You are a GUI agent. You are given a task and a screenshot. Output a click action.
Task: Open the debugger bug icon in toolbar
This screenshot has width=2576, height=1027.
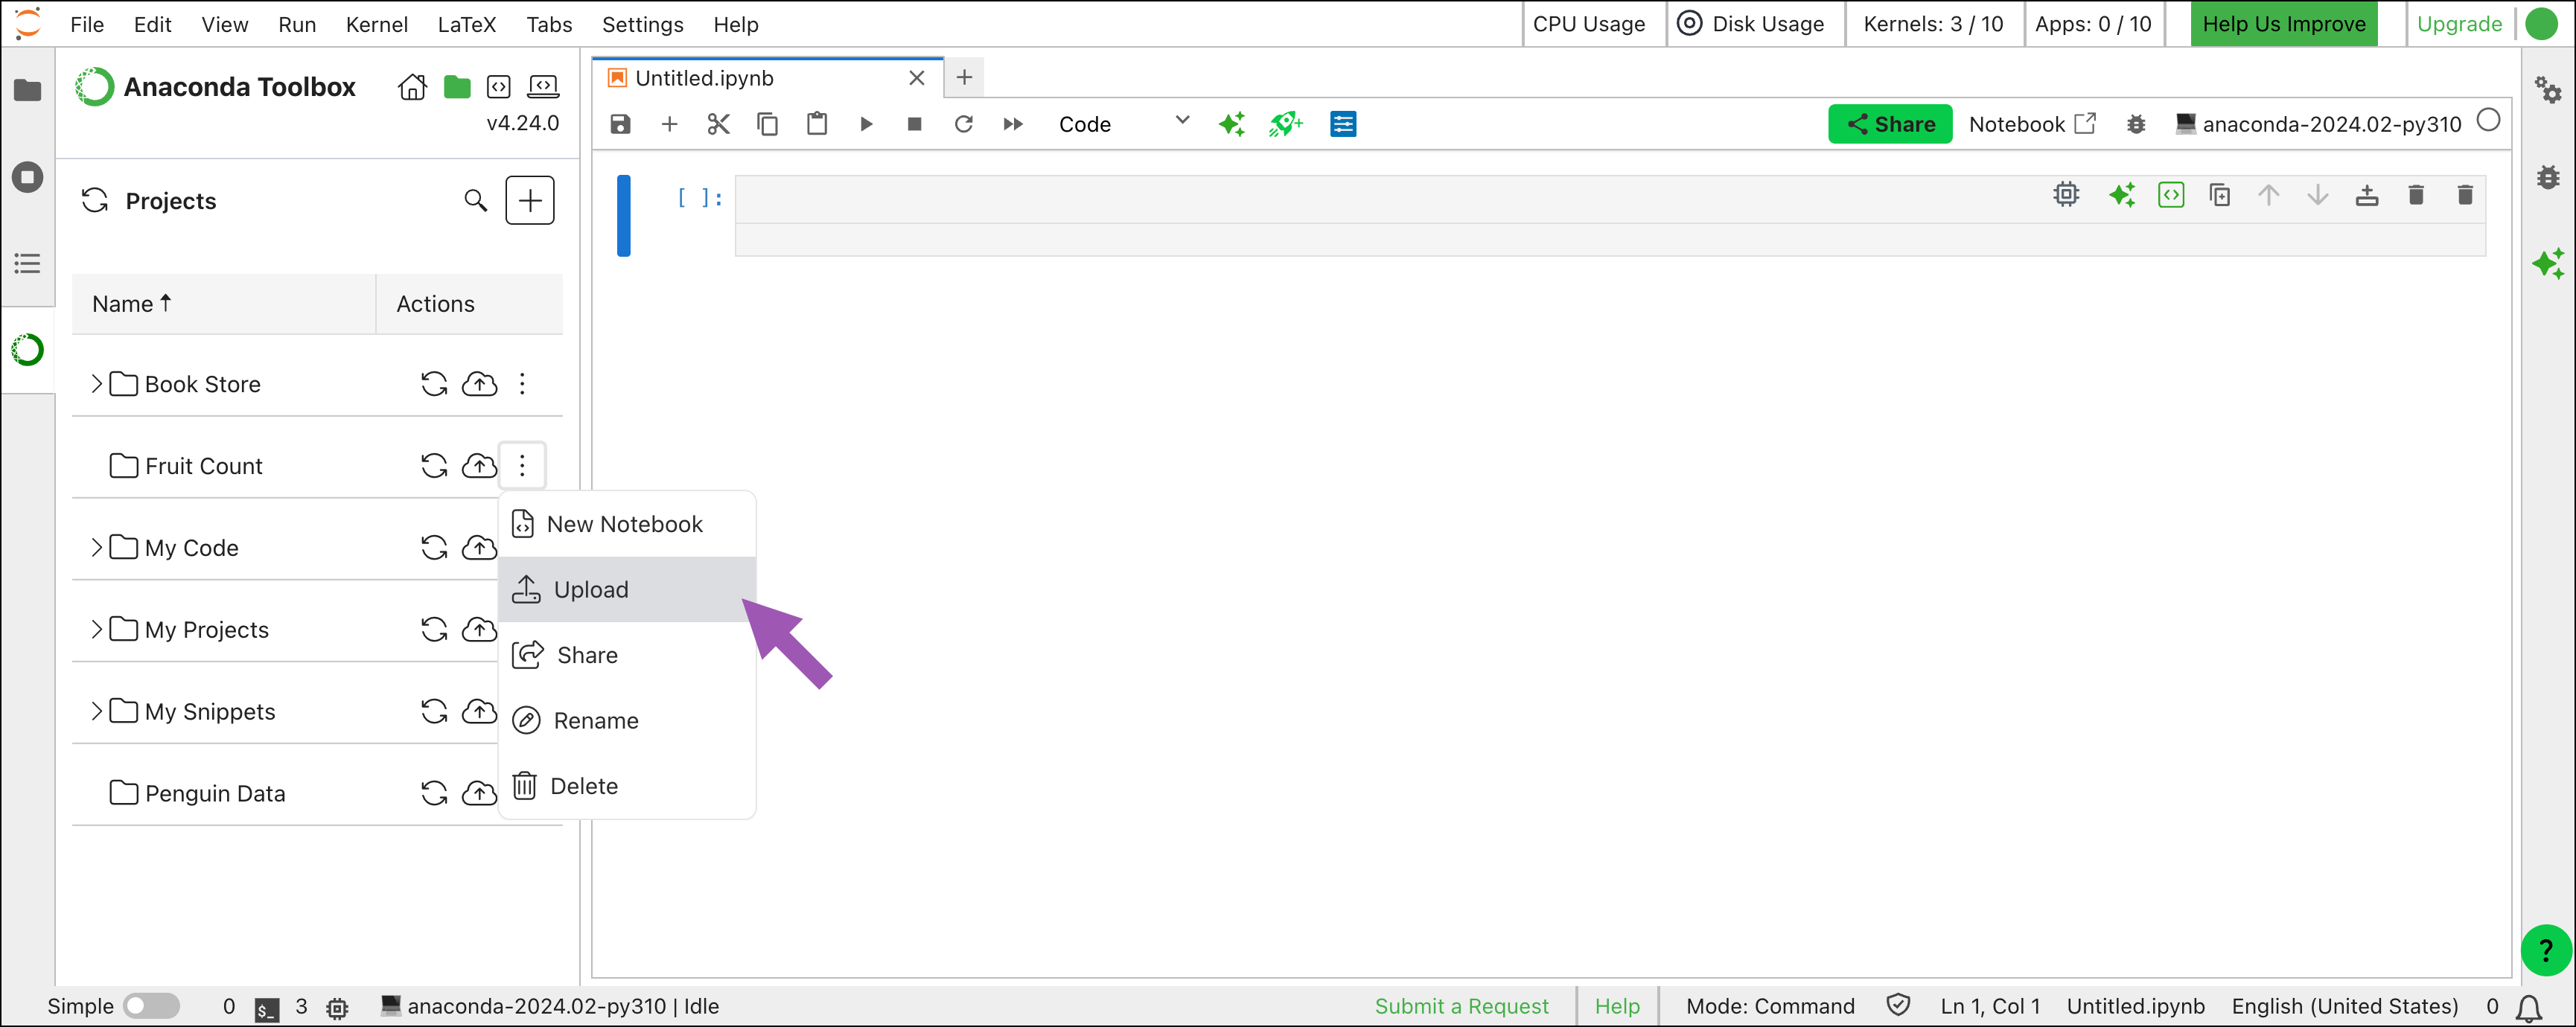[x=2135, y=124]
